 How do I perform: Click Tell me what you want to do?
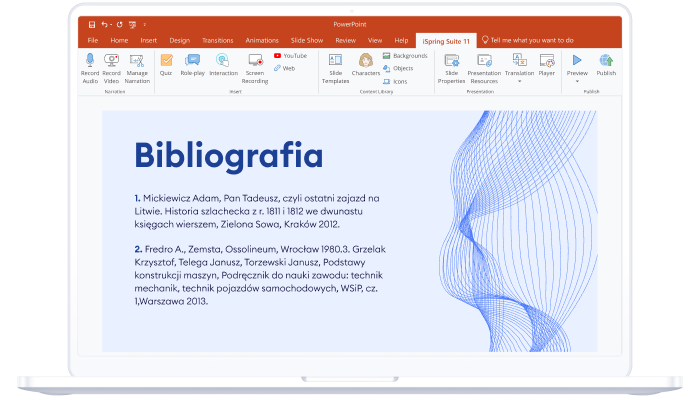(x=528, y=40)
